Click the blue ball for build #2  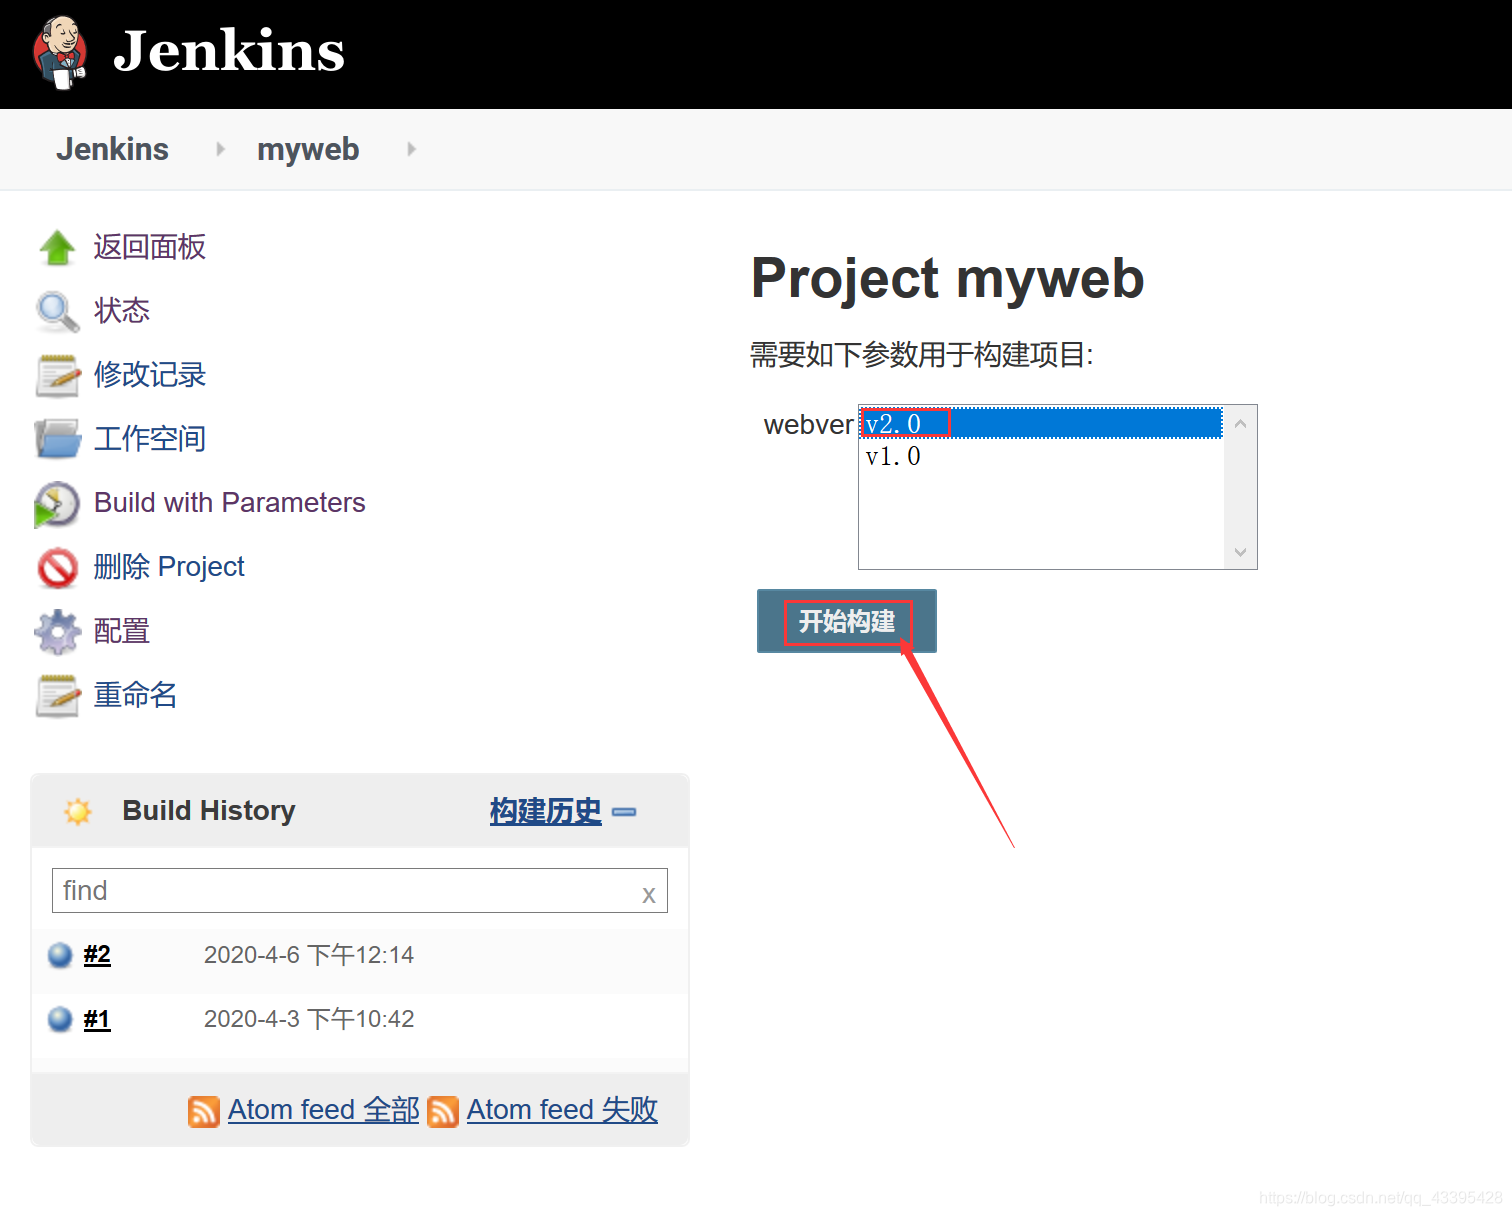pos(60,955)
